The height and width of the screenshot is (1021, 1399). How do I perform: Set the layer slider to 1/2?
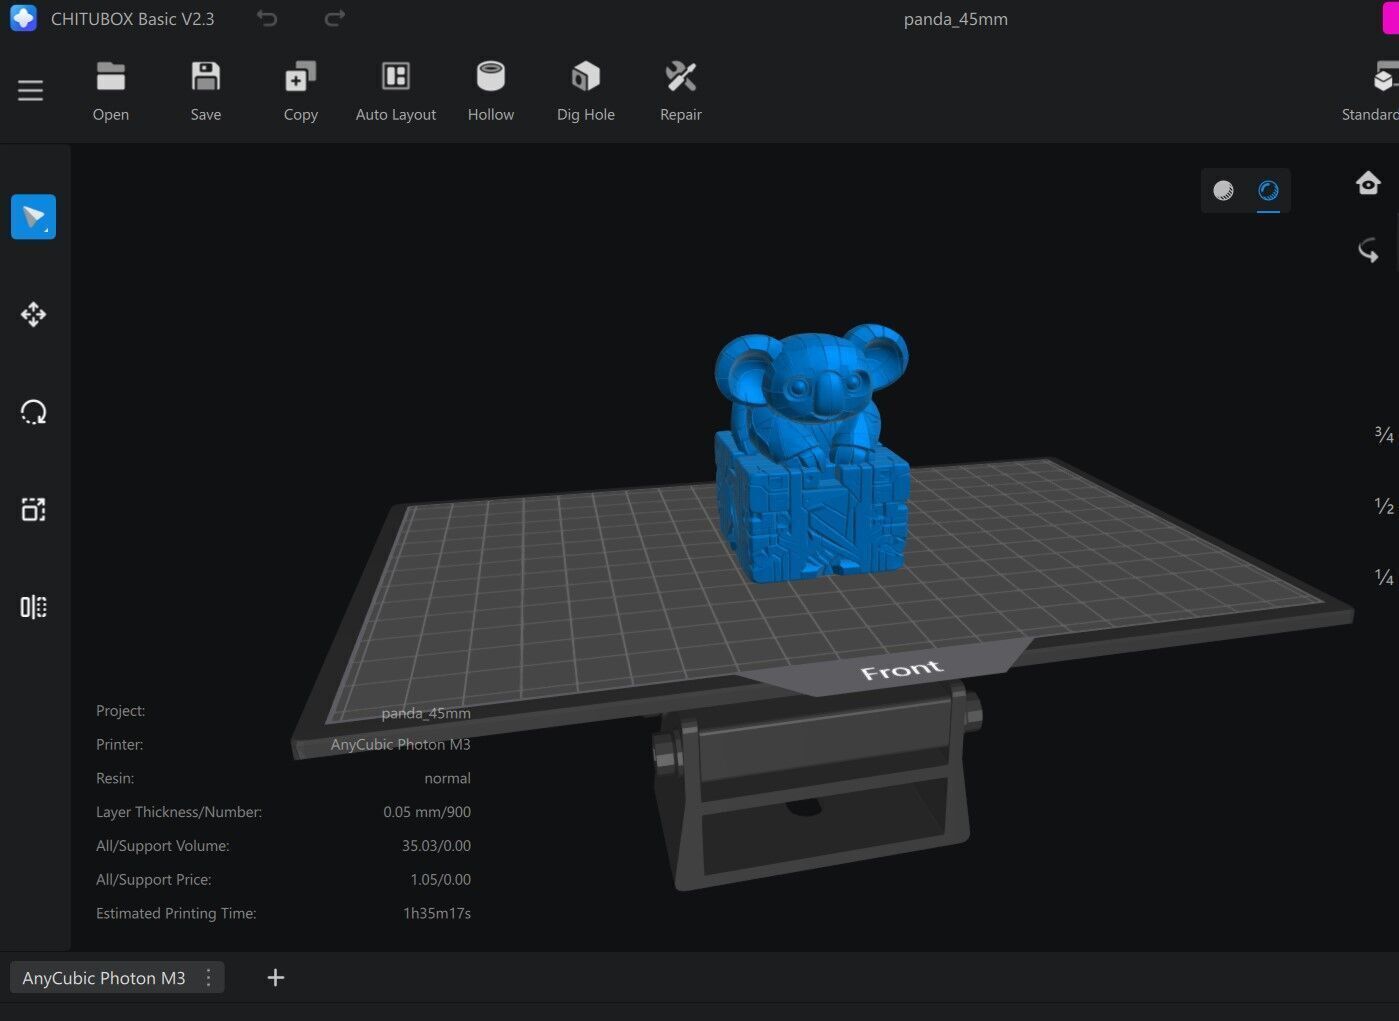tap(1384, 506)
